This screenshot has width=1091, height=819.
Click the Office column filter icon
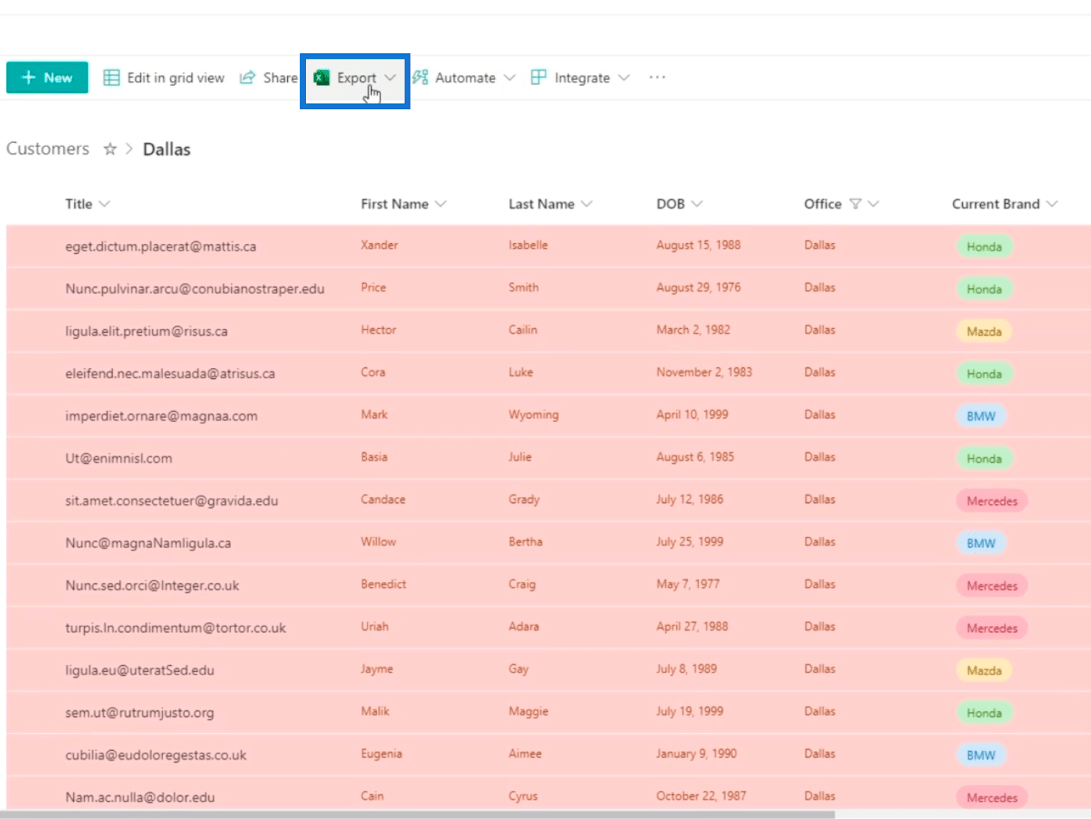coord(856,204)
